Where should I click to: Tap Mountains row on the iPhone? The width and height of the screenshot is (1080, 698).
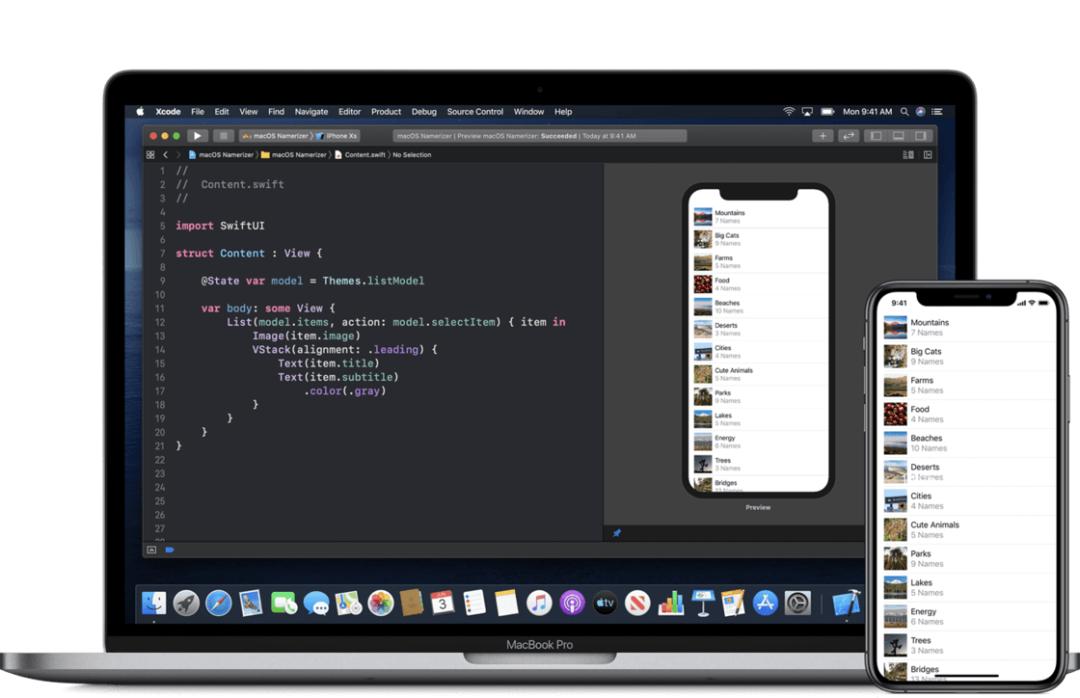pos(968,327)
